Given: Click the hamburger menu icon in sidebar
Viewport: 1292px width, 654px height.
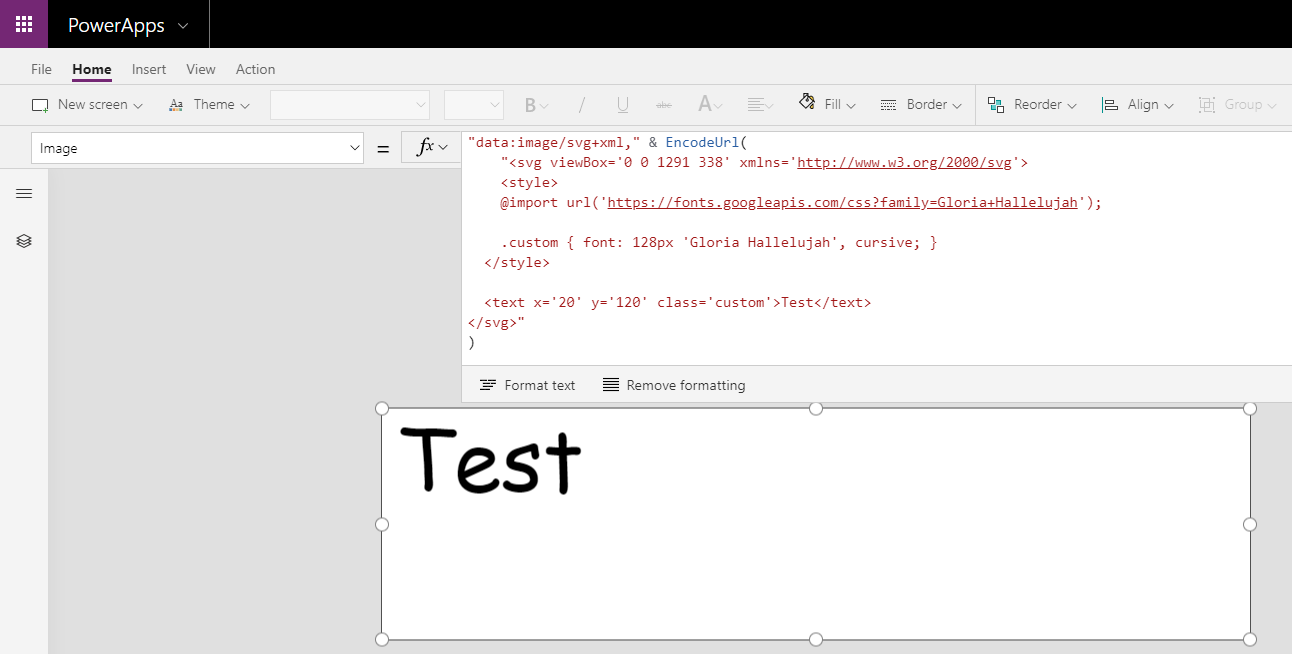Looking at the screenshot, I should pos(24,193).
